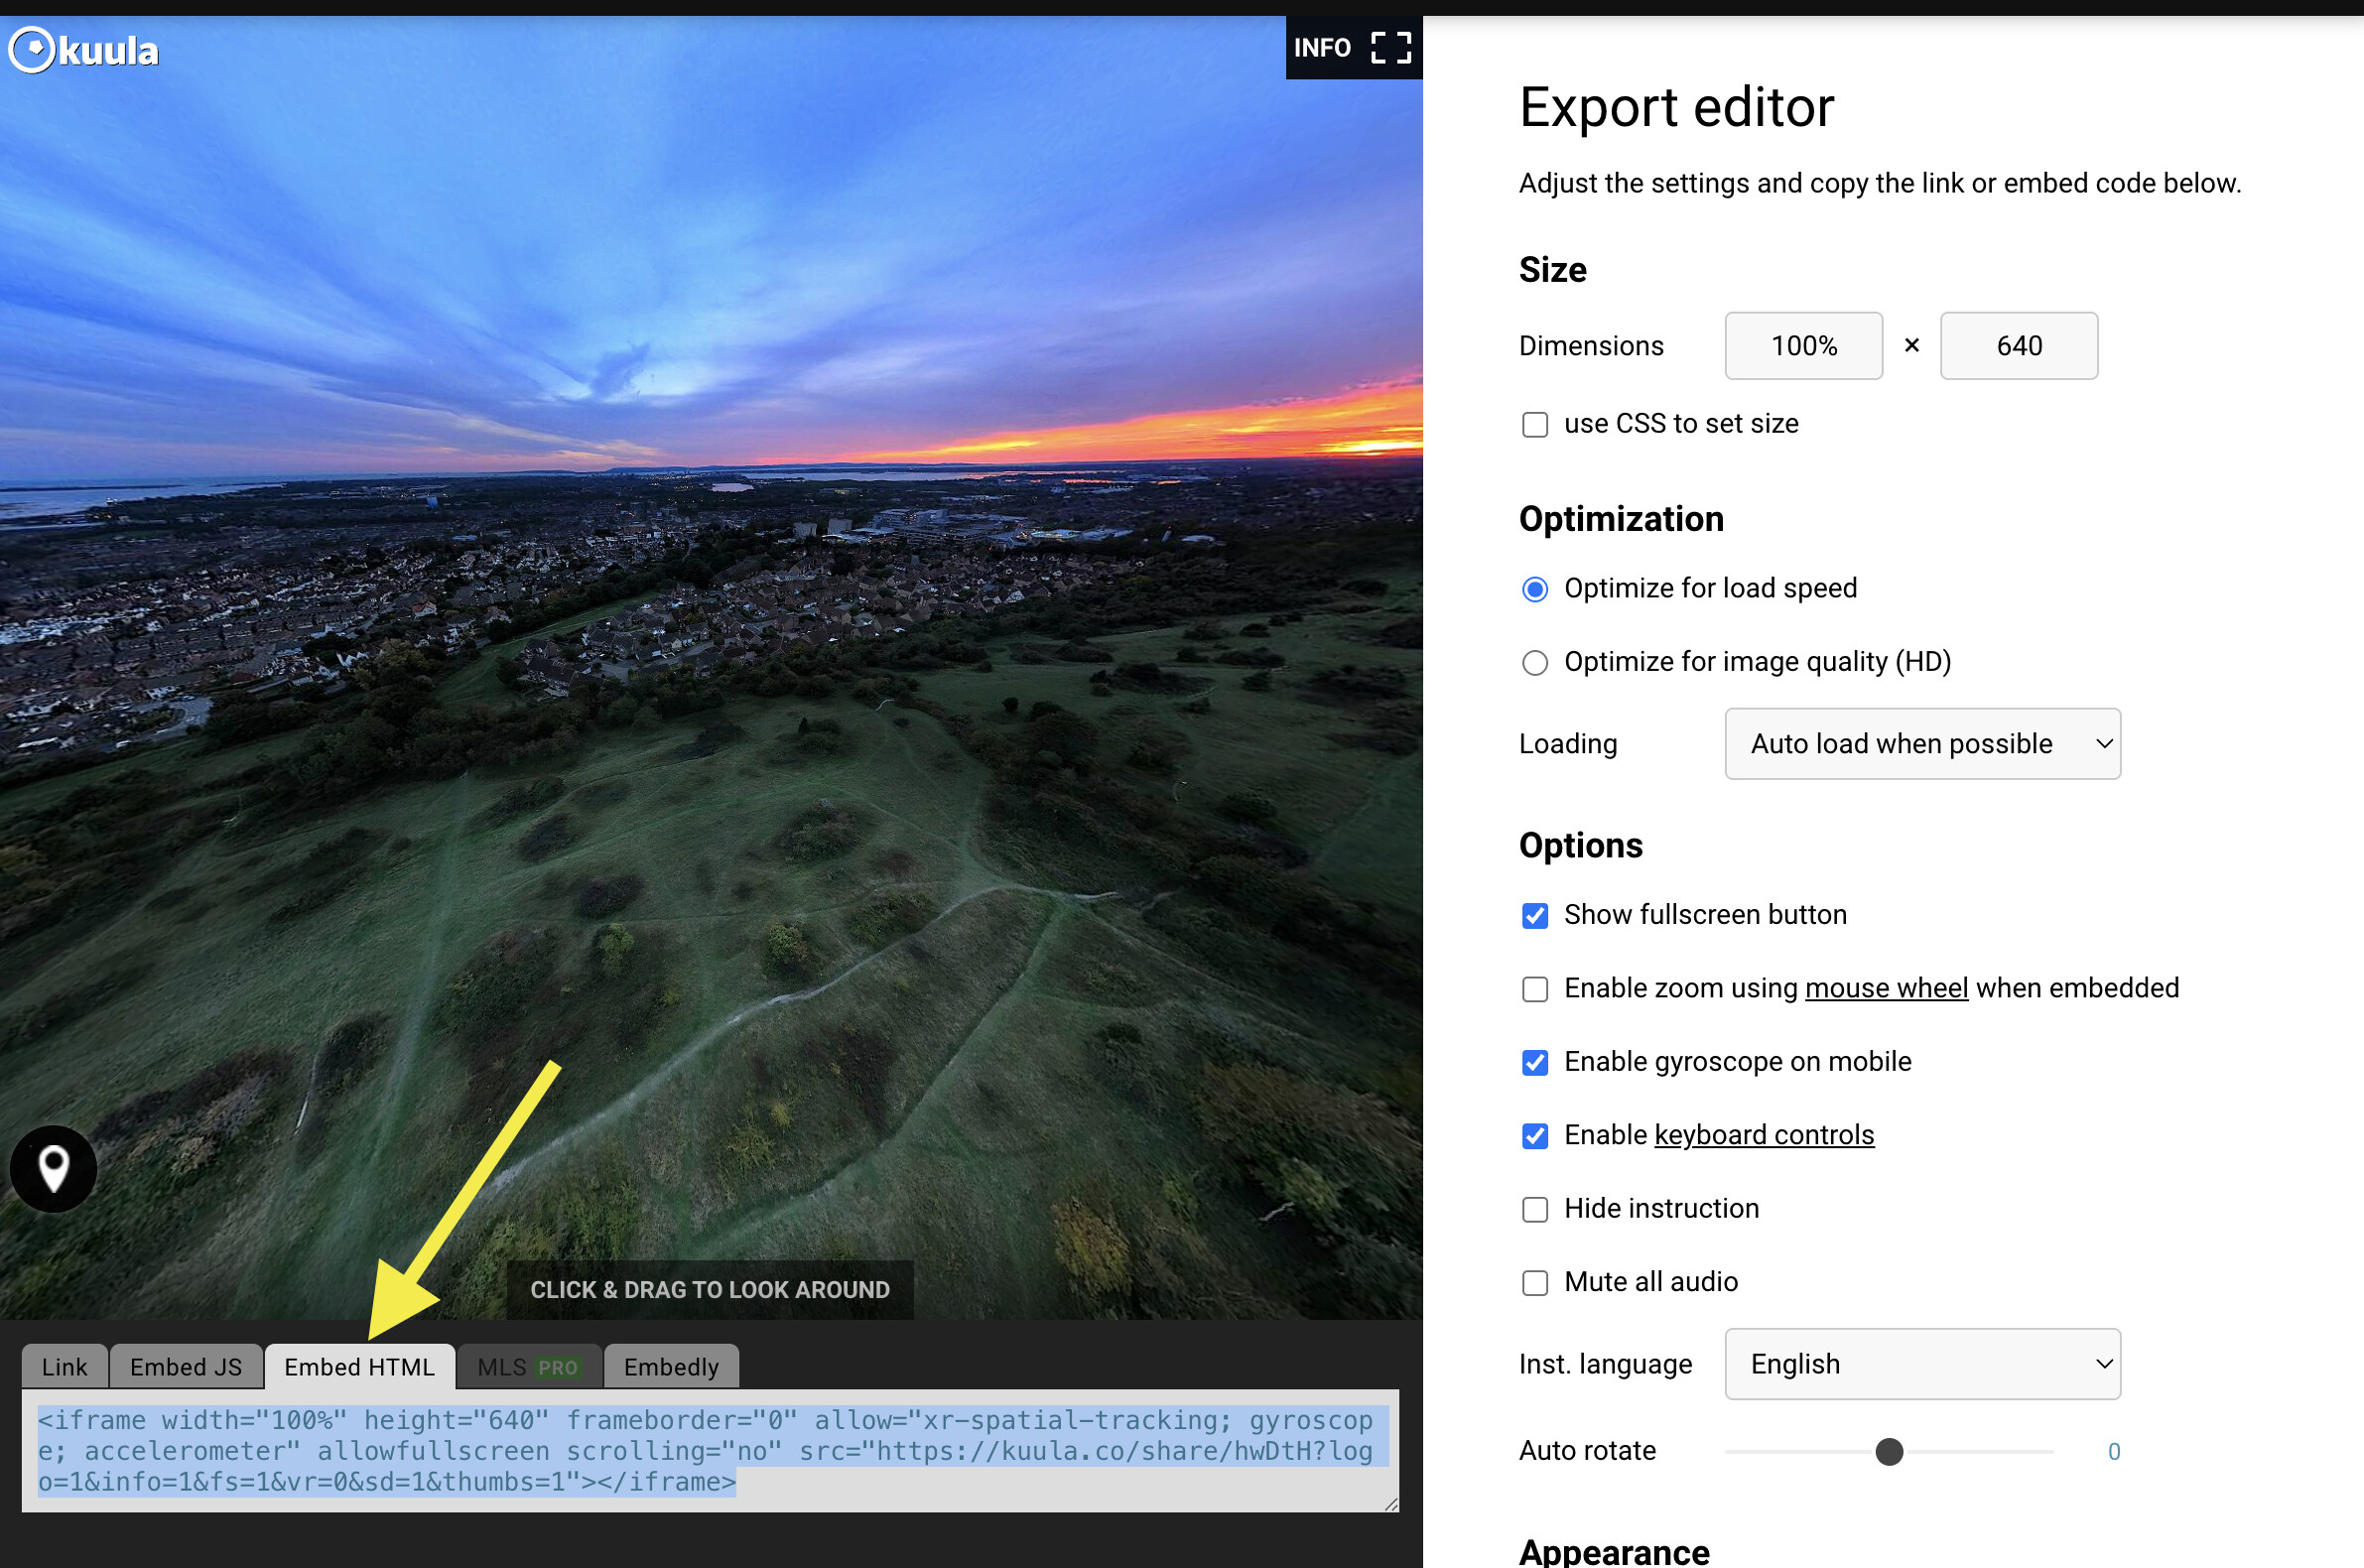Select the Embedly tab

tap(671, 1366)
